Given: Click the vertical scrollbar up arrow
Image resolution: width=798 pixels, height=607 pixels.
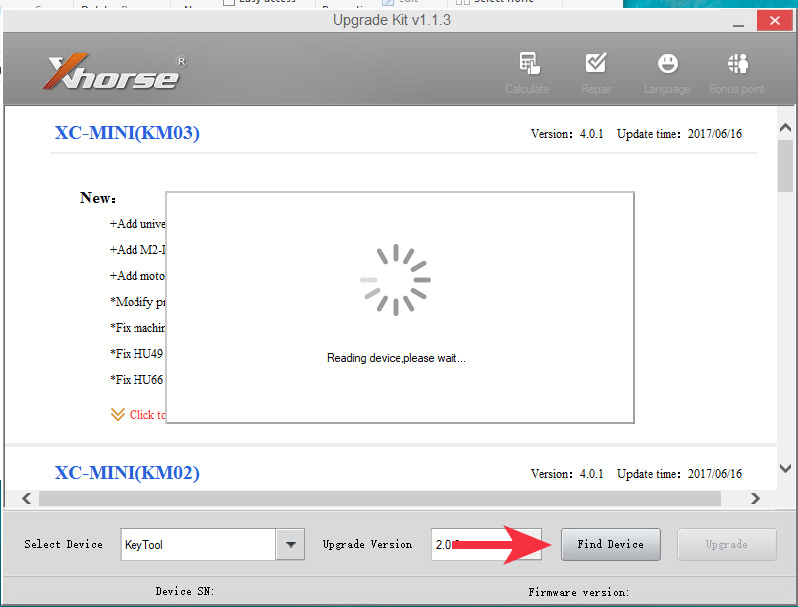Looking at the screenshot, I should 785,127.
